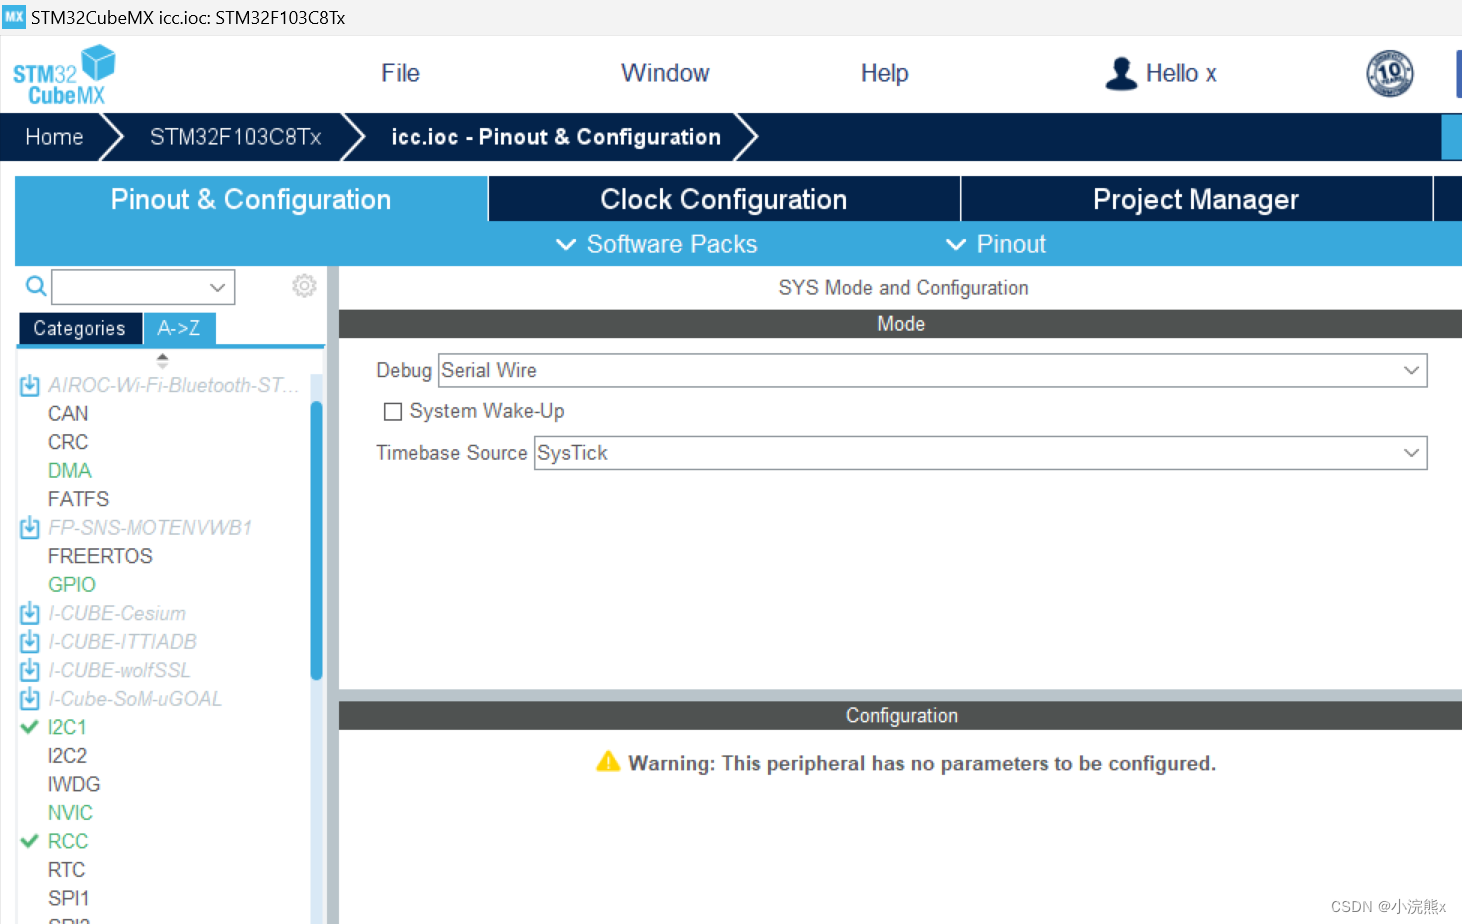Click the Mode section header
This screenshot has height=924, width=1462.
[x=900, y=324]
